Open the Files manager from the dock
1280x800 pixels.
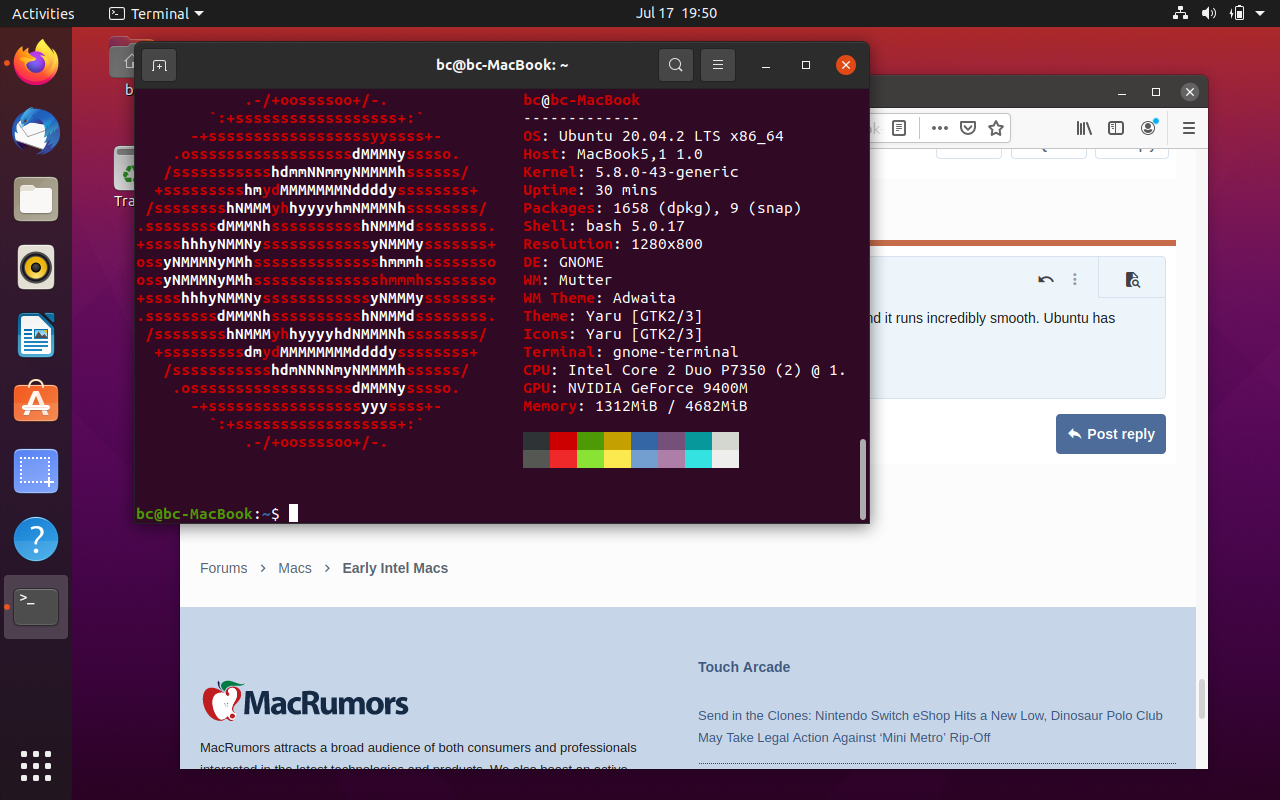(36, 199)
